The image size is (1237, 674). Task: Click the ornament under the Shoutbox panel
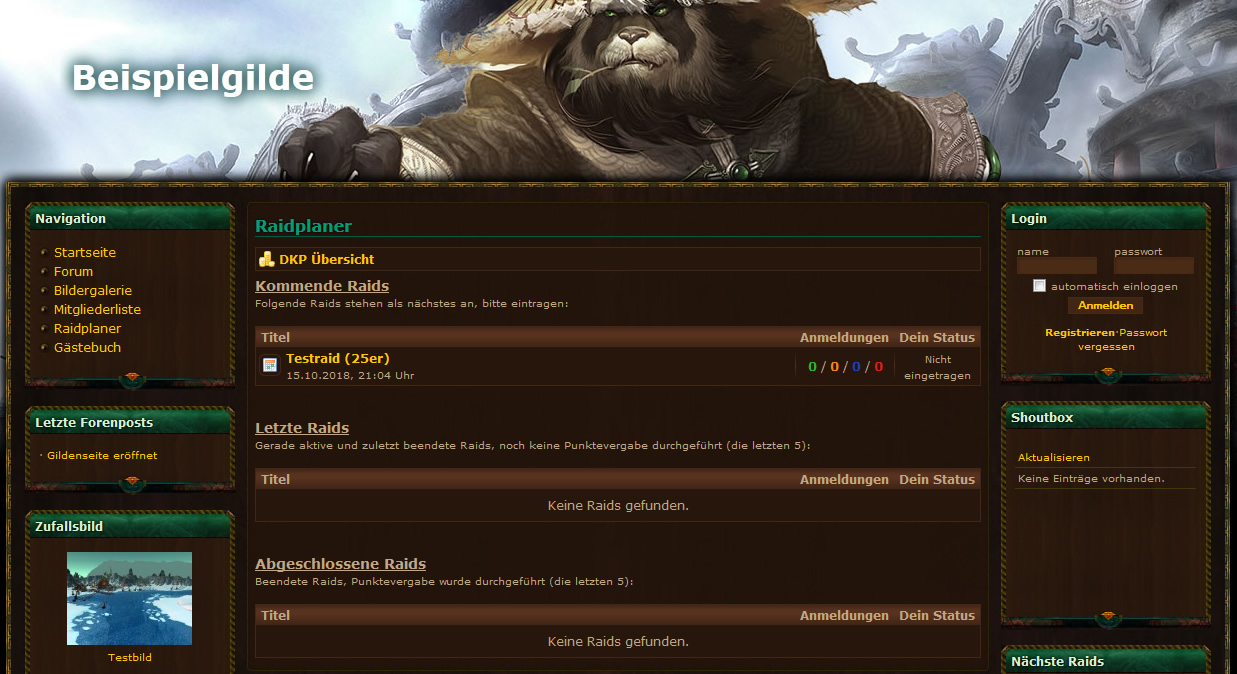tap(1106, 618)
